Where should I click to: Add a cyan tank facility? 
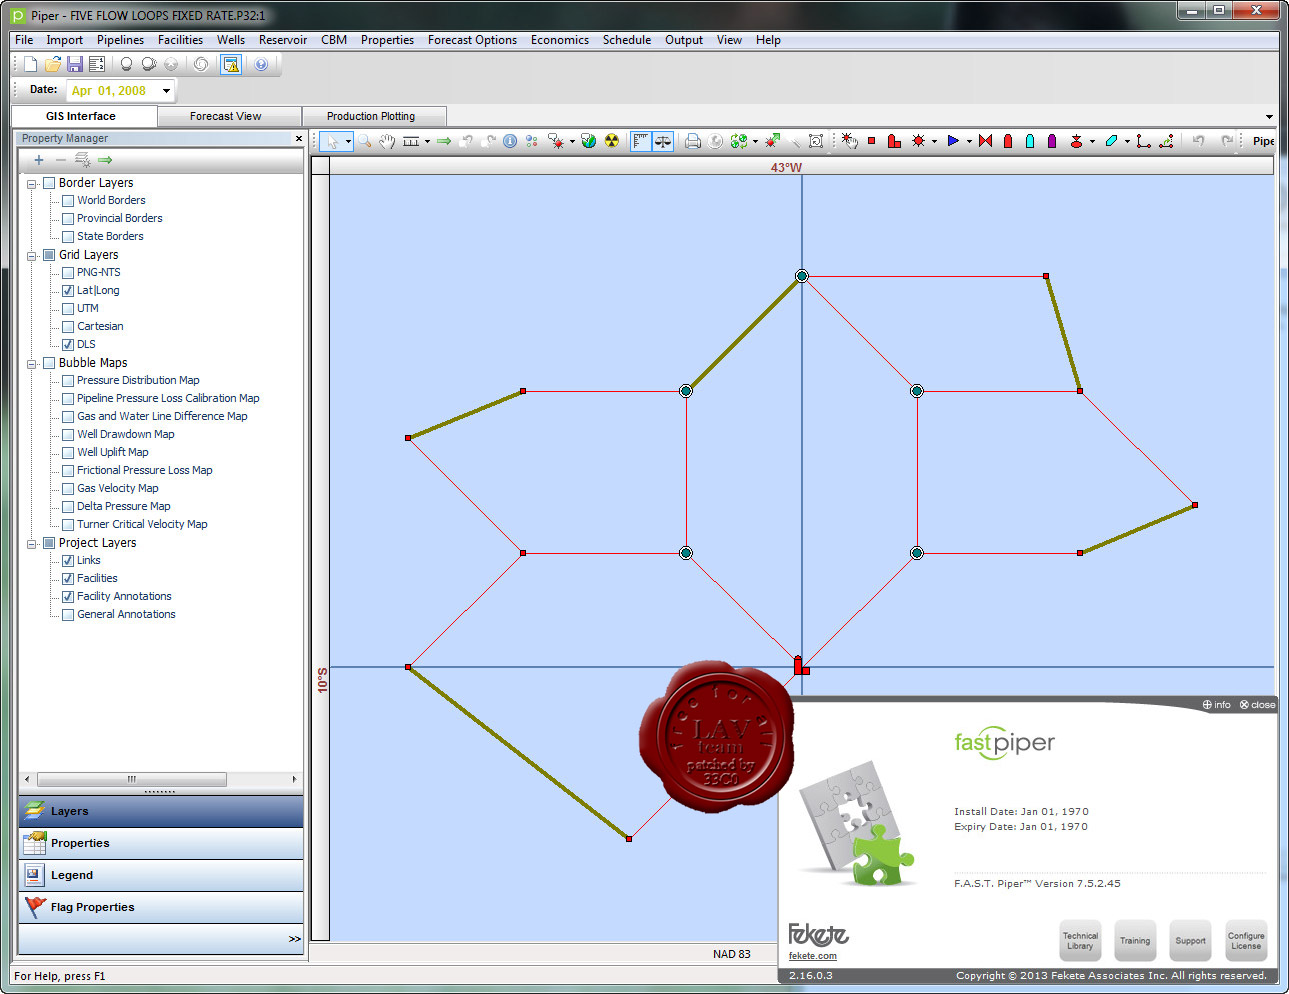[x=1030, y=141]
